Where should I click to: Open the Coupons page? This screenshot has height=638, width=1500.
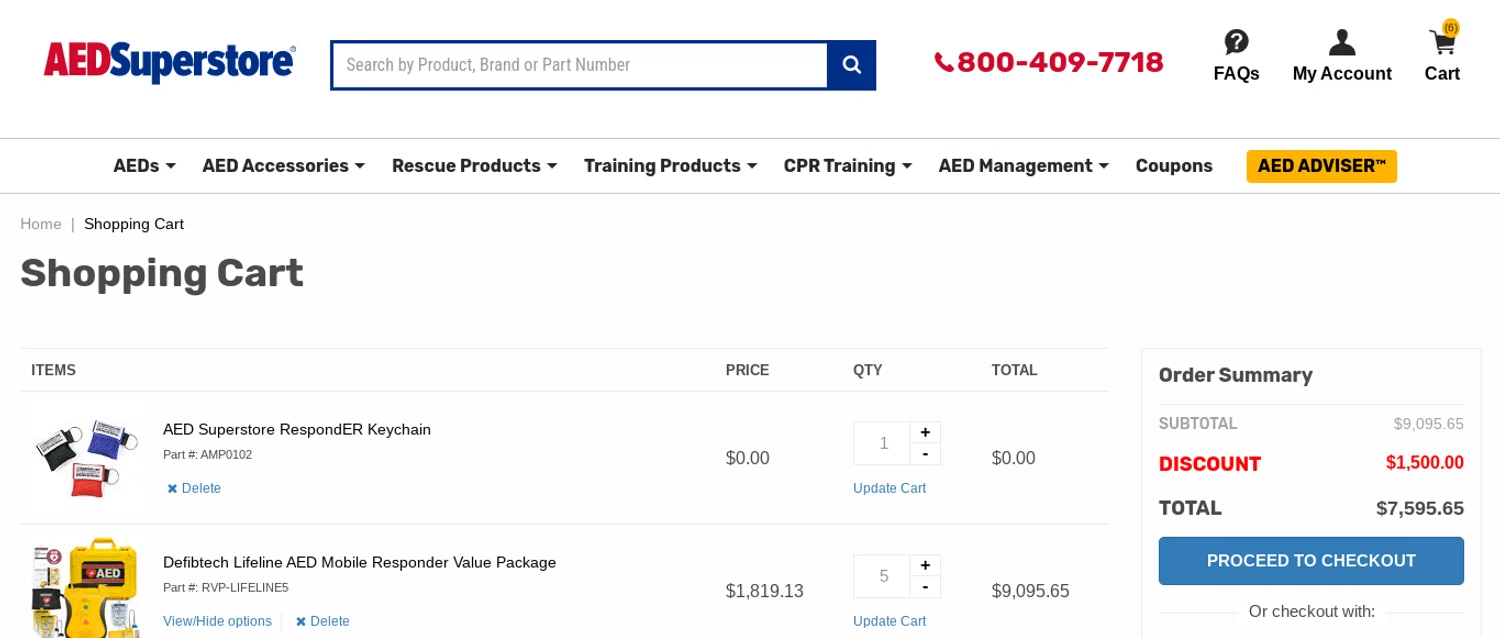coord(1173,166)
